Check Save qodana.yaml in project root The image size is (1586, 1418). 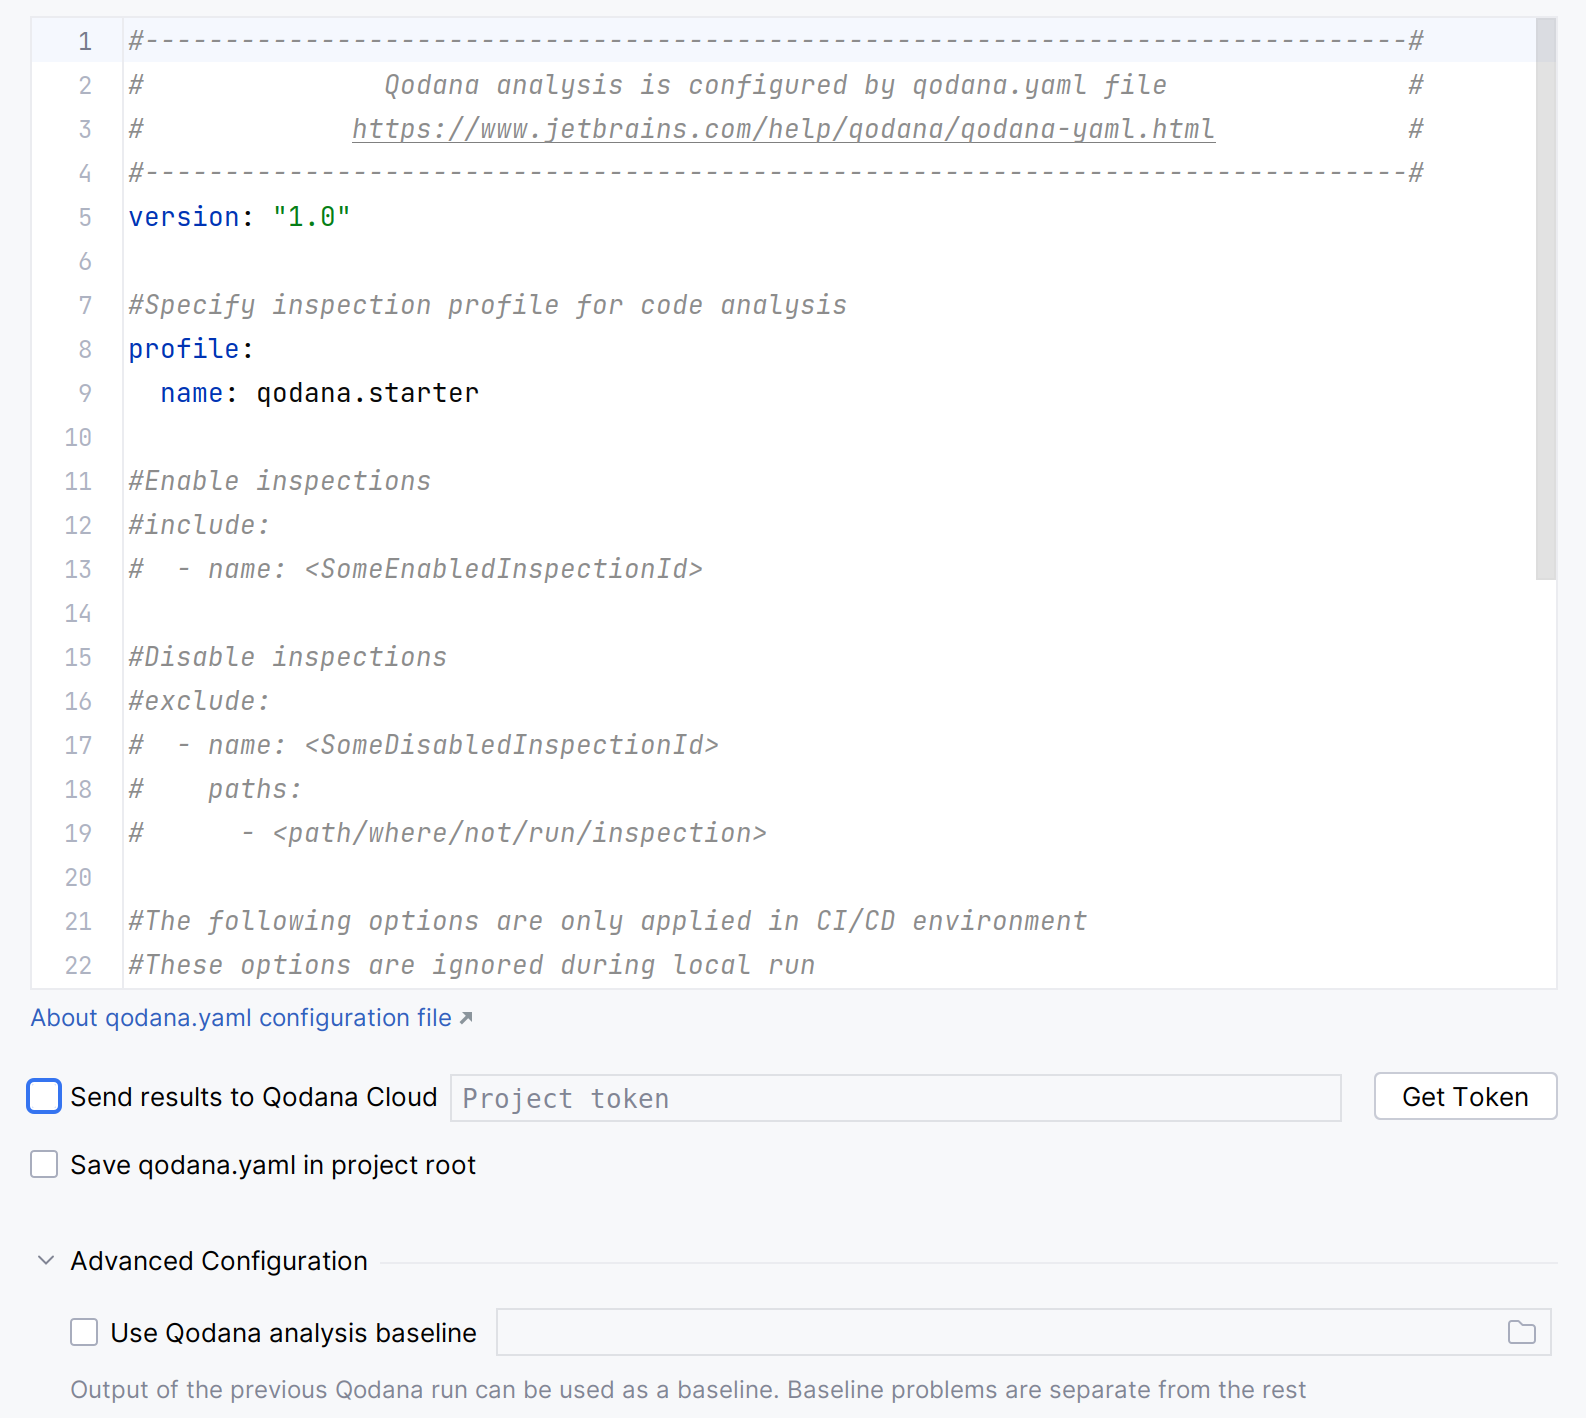click(x=44, y=1164)
